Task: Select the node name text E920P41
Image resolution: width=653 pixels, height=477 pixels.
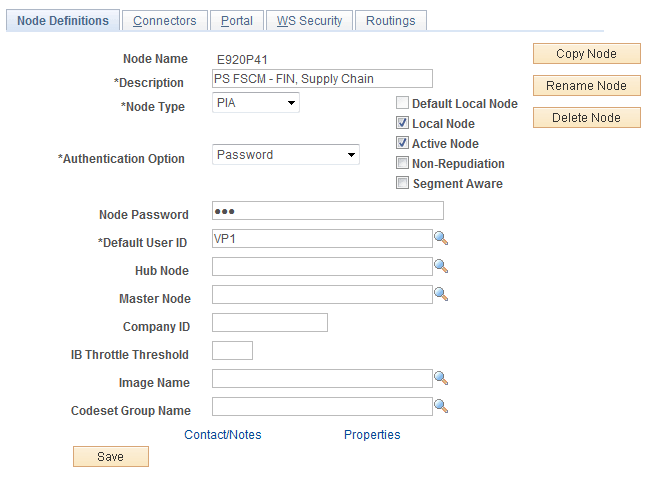Action: pyautogui.click(x=242, y=60)
